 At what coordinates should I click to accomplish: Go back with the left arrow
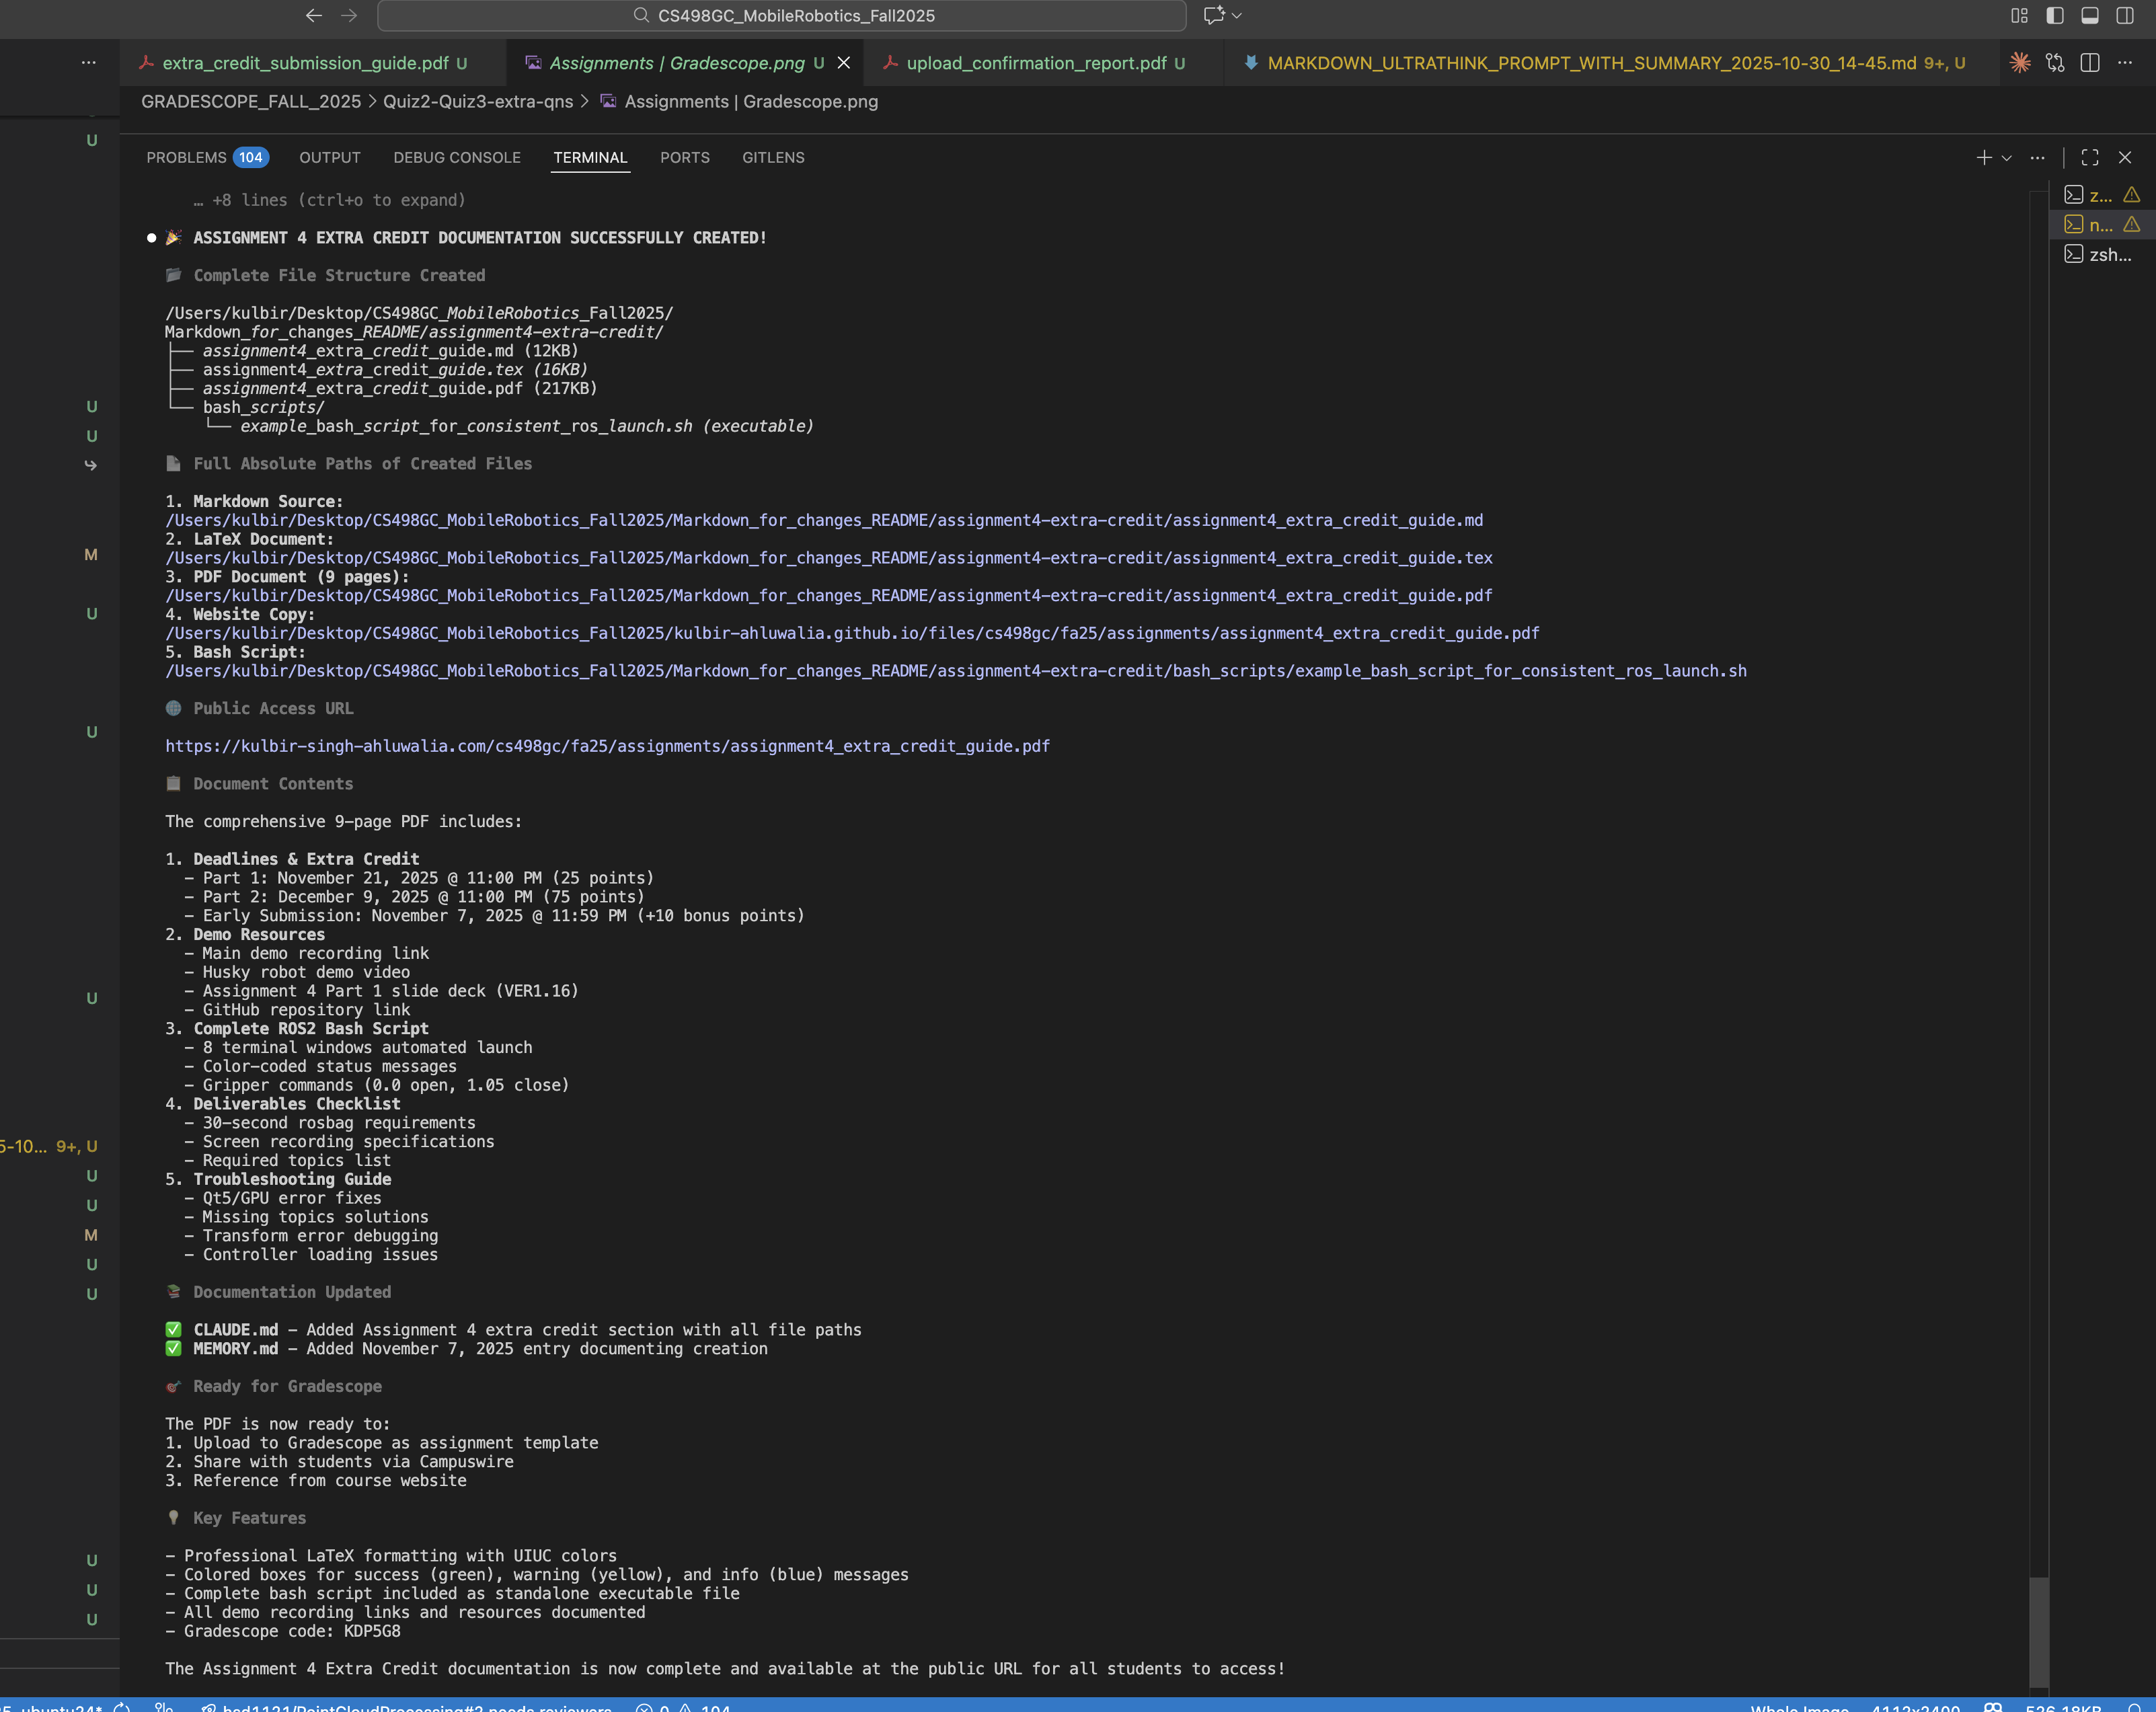[x=314, y=15]
